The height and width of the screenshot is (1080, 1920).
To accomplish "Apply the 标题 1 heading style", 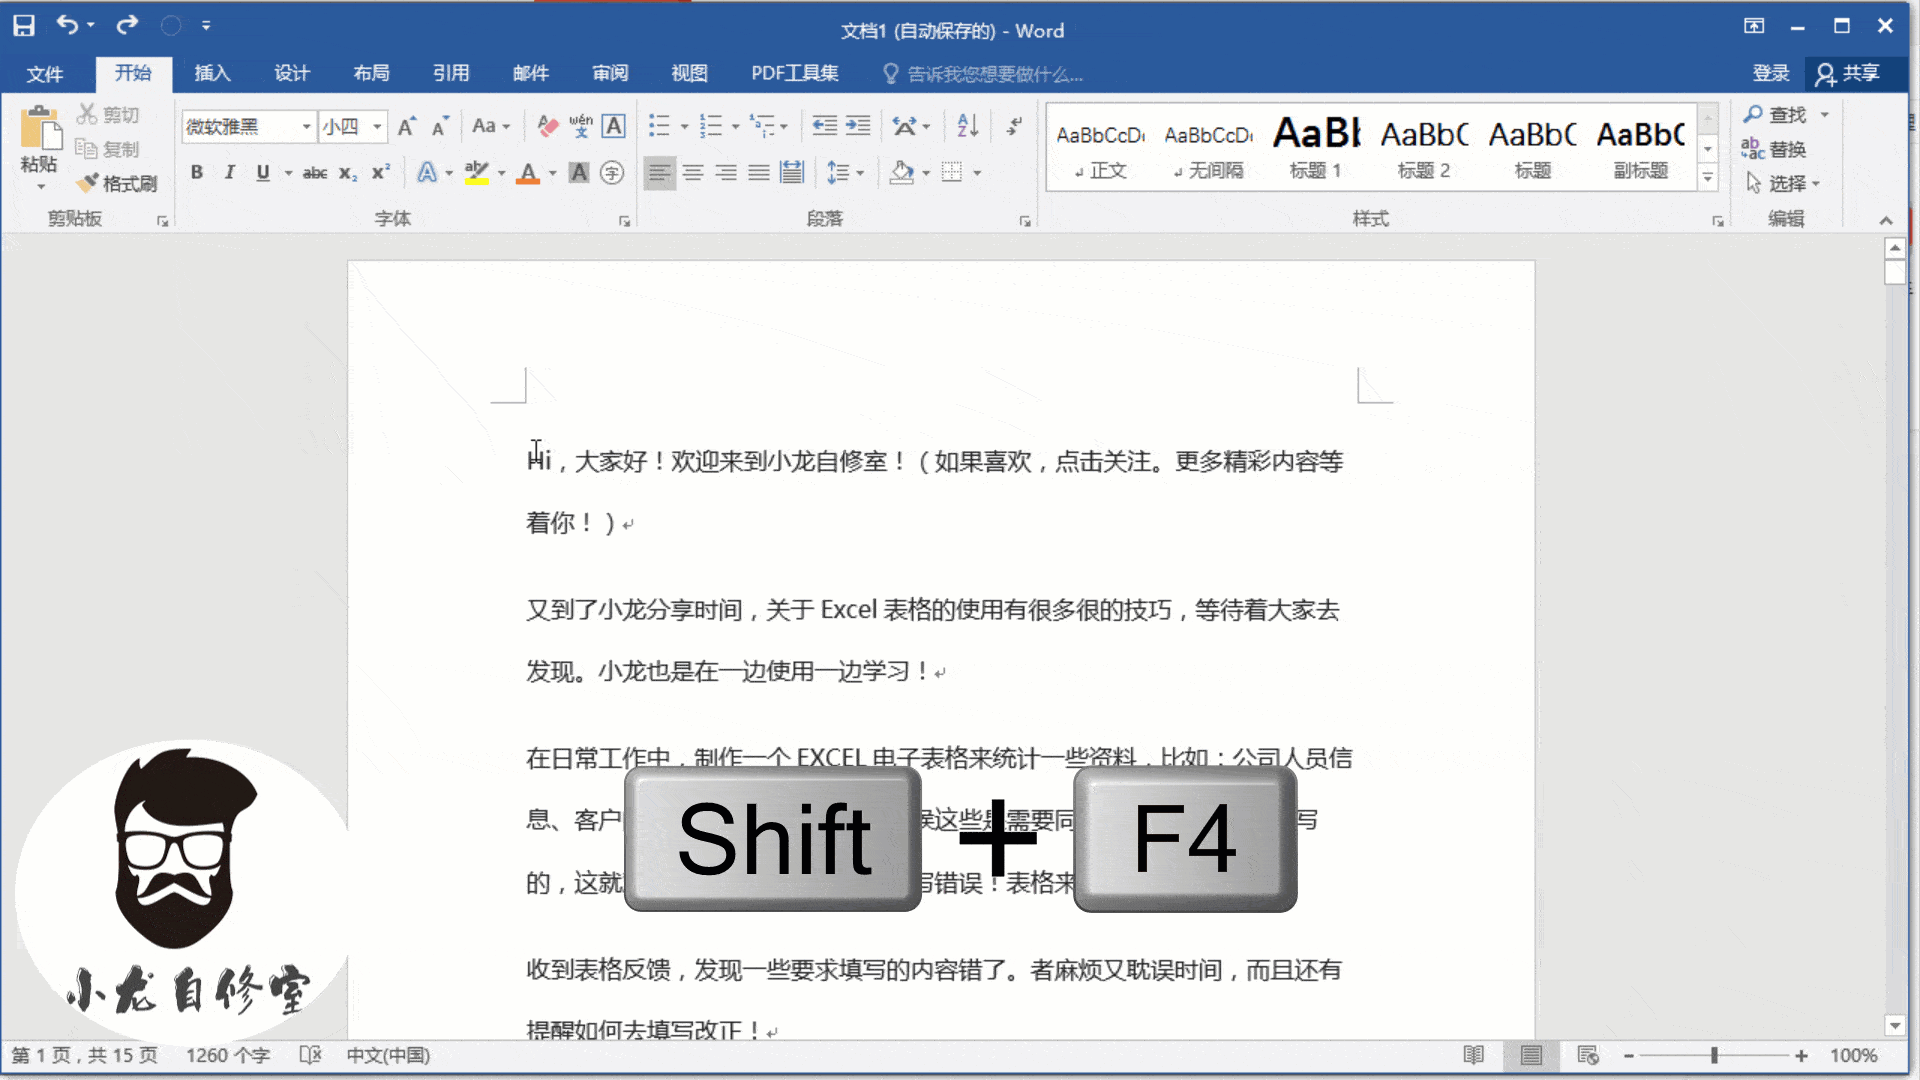I will click(1316, 148).
